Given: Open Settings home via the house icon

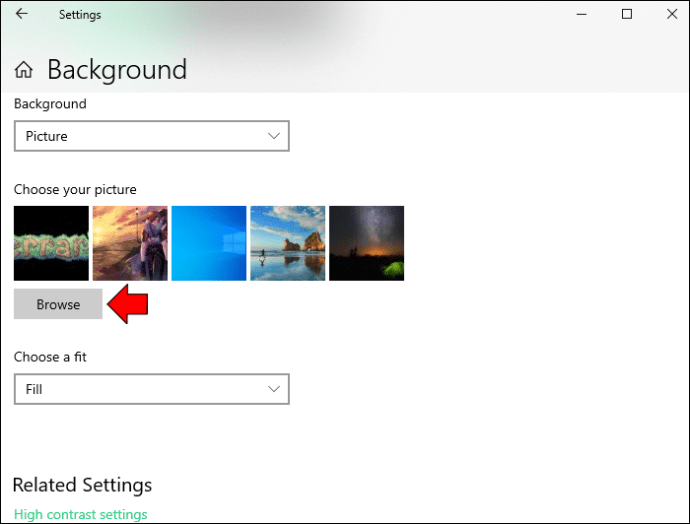Looking at the screenshot, I should tap(24, 70).
